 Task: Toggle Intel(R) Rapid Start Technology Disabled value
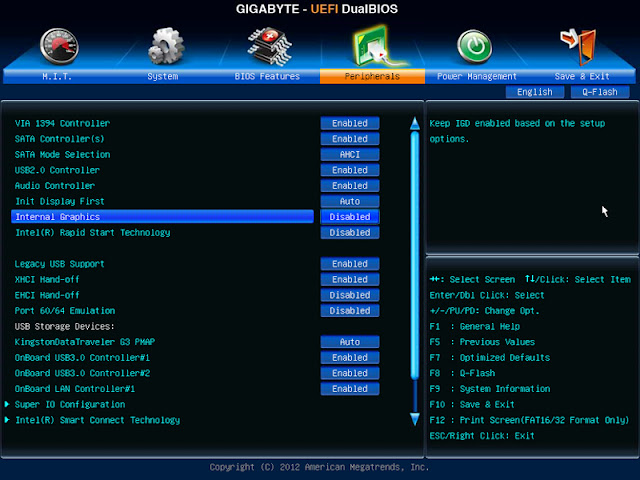350,232
